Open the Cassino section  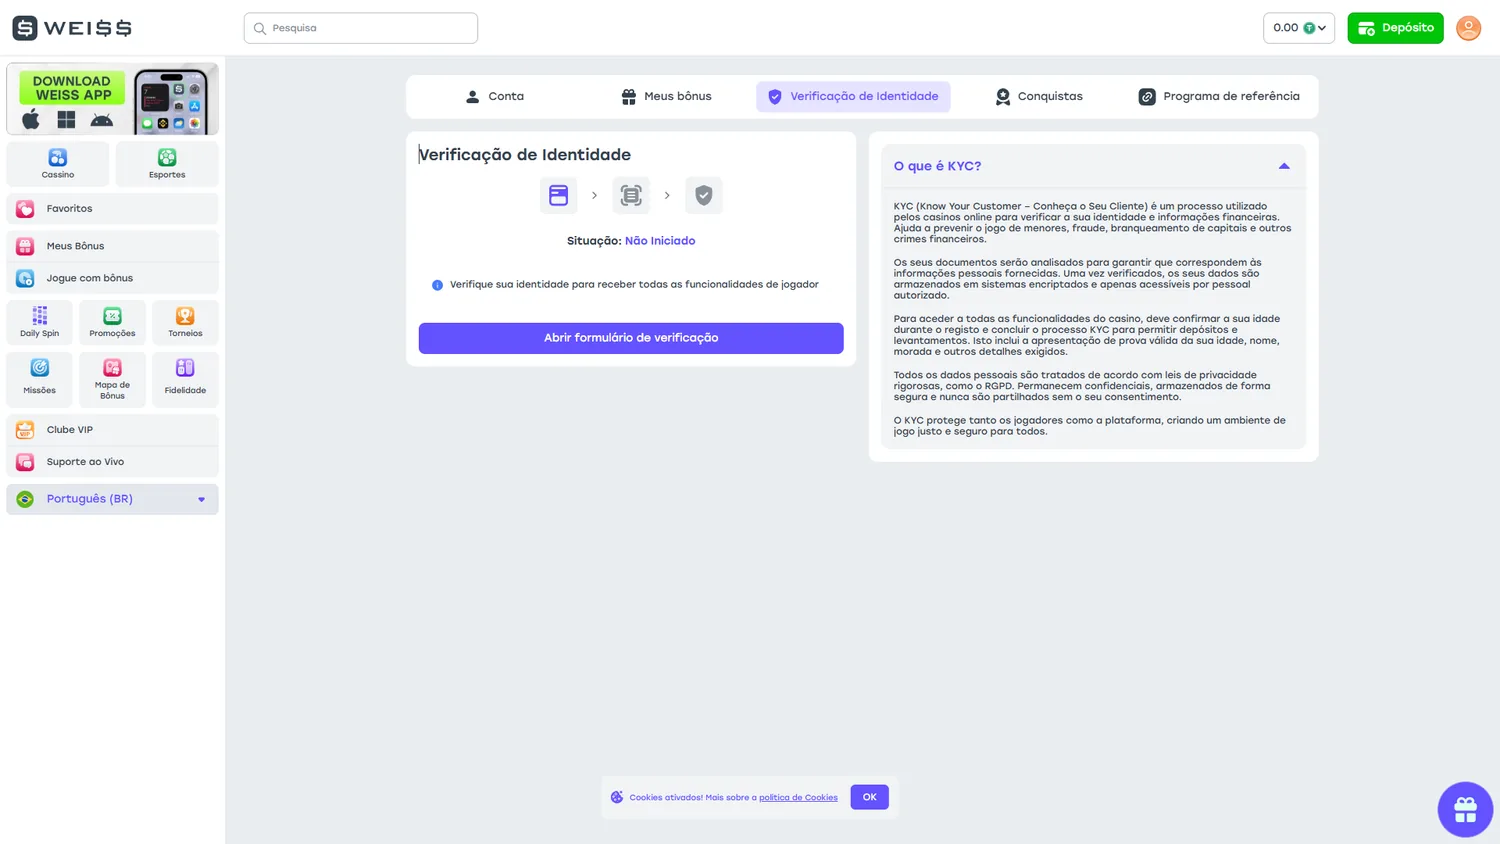tap(58, 164)
